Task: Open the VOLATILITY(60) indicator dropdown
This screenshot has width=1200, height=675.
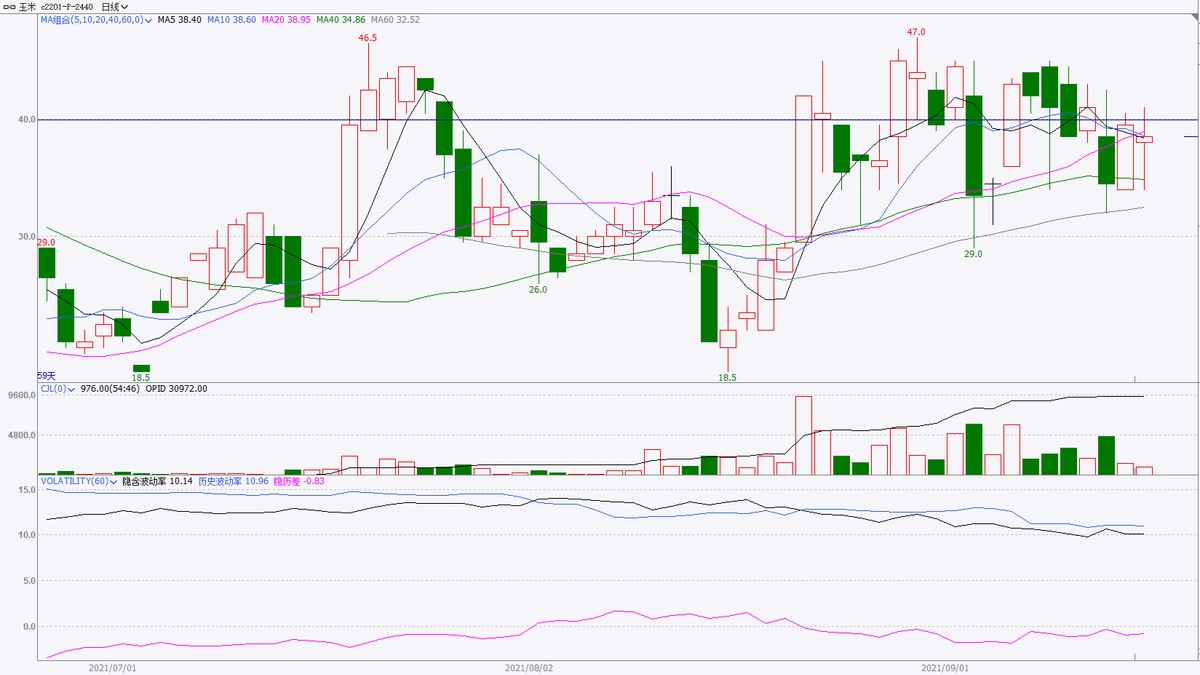Action: (x=80, y=481)
